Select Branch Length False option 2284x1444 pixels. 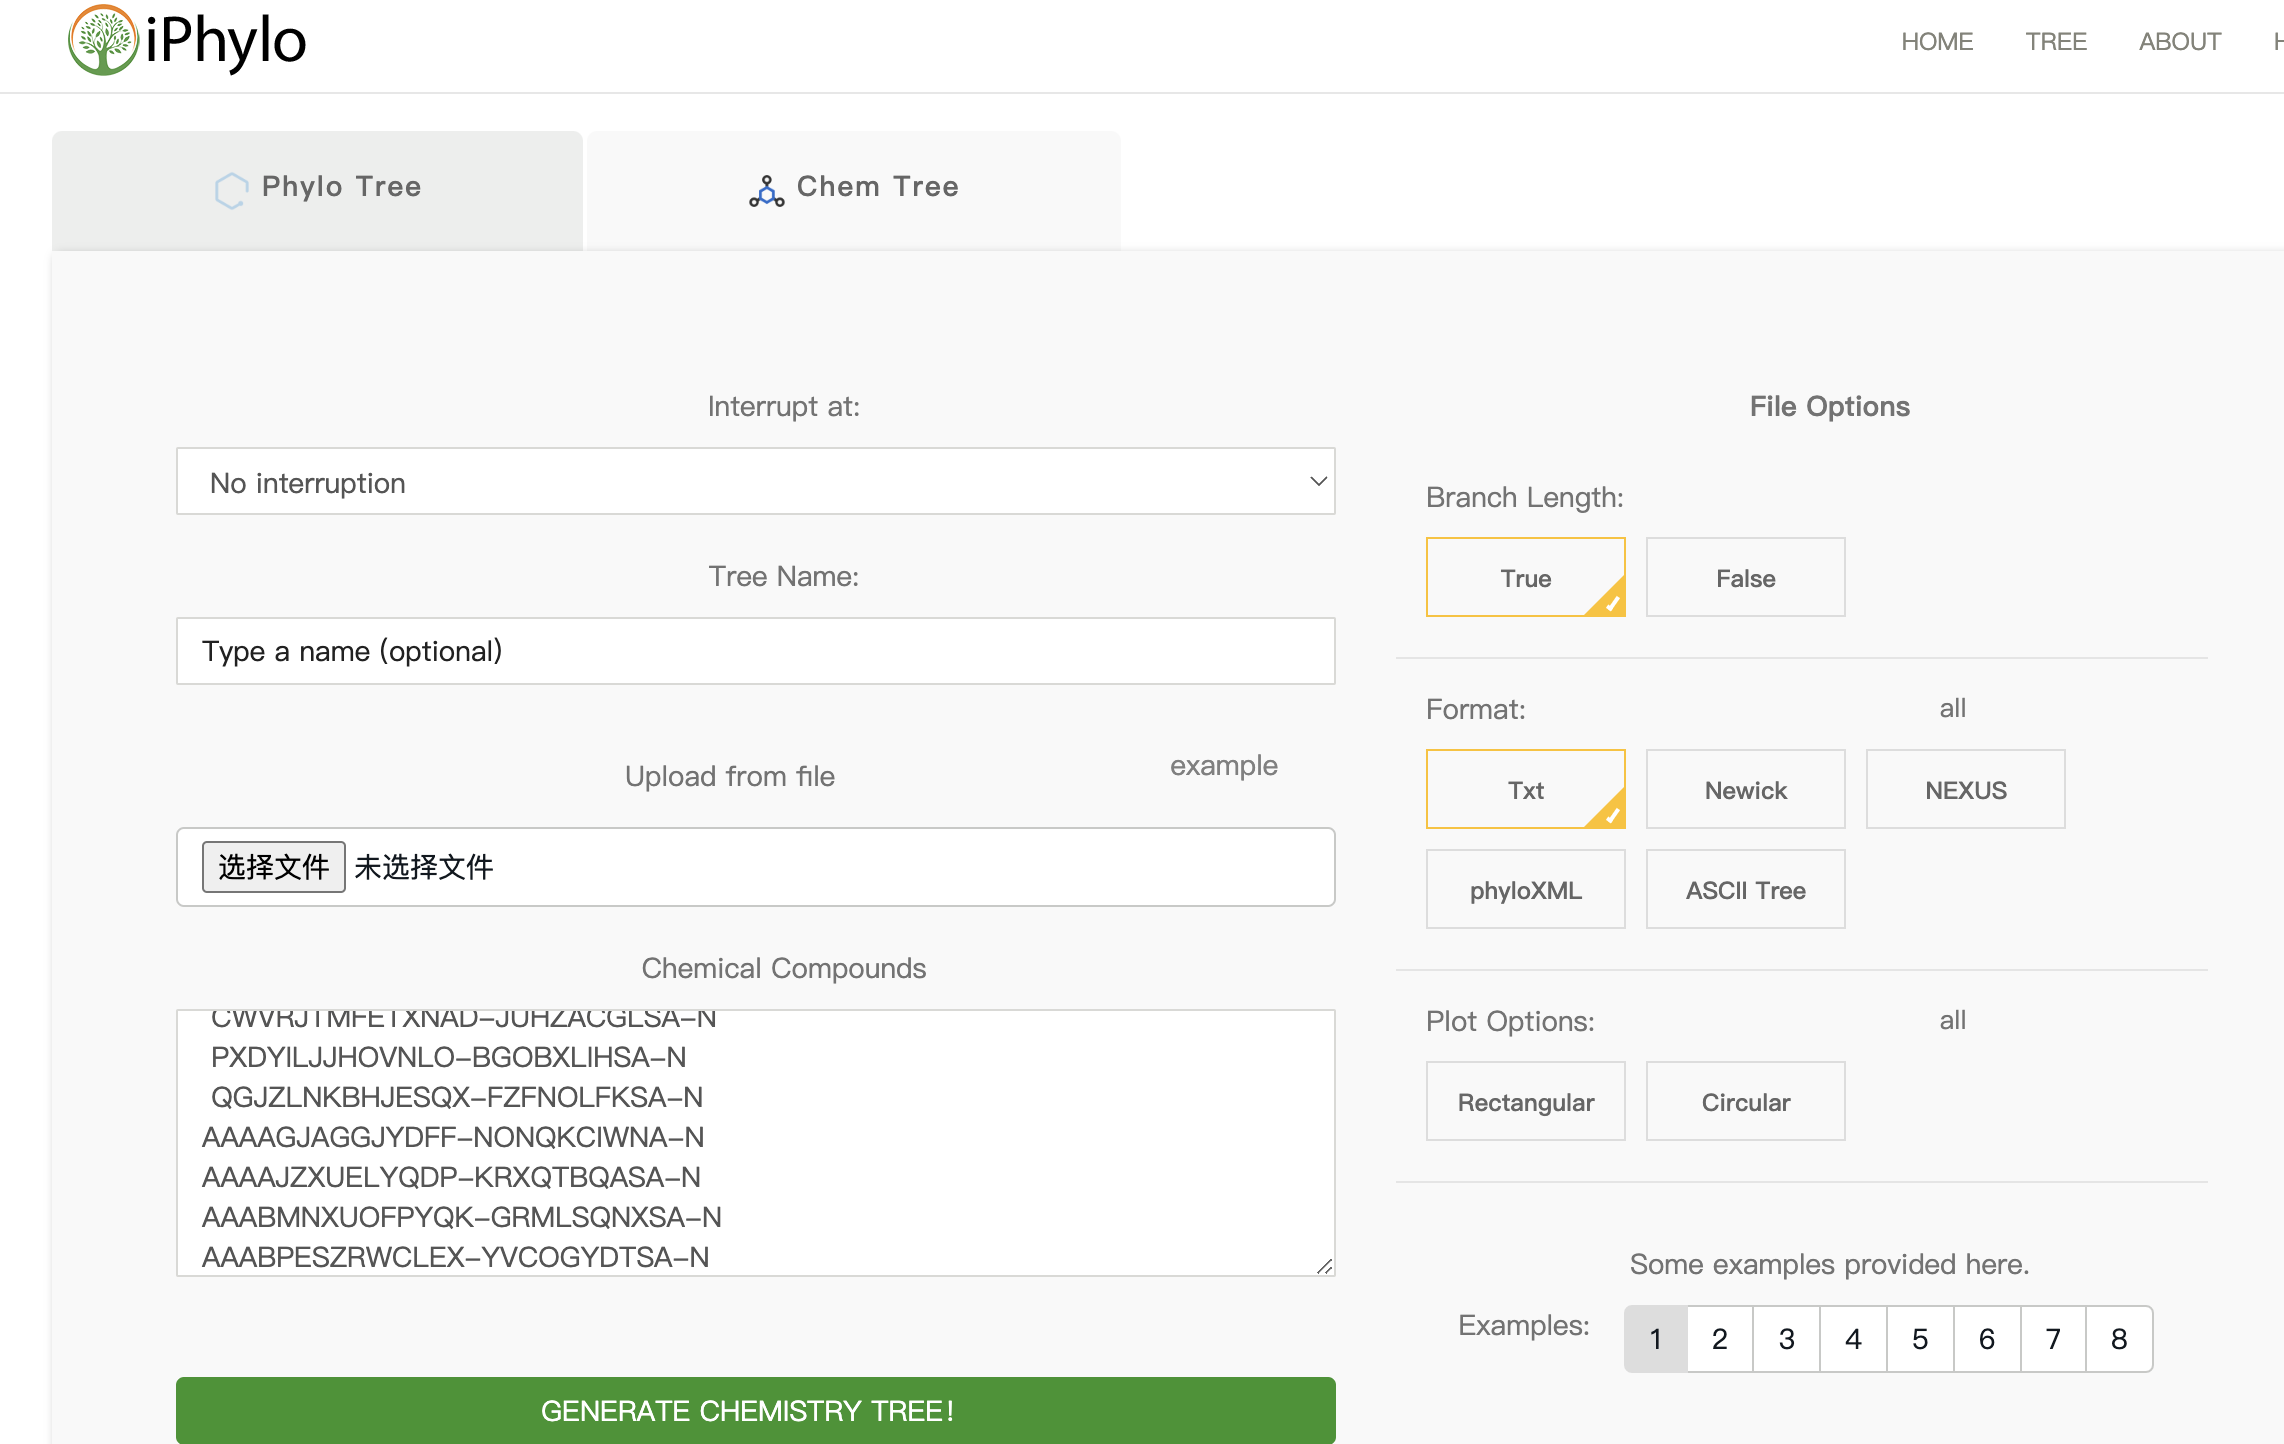tap(1745, 578)
